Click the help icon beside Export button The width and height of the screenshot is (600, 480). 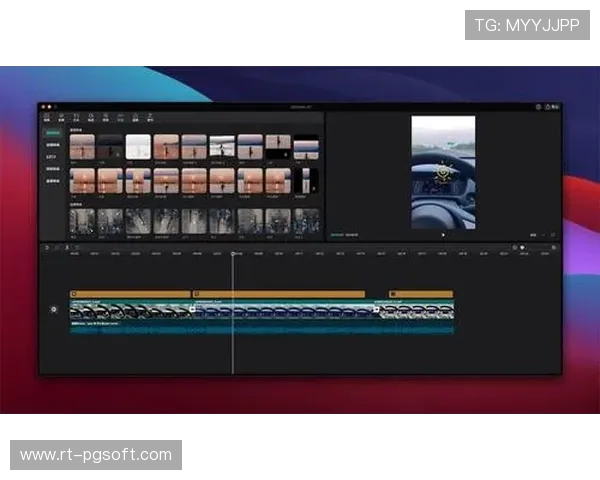pyautogui.click(x=537, y=107)
